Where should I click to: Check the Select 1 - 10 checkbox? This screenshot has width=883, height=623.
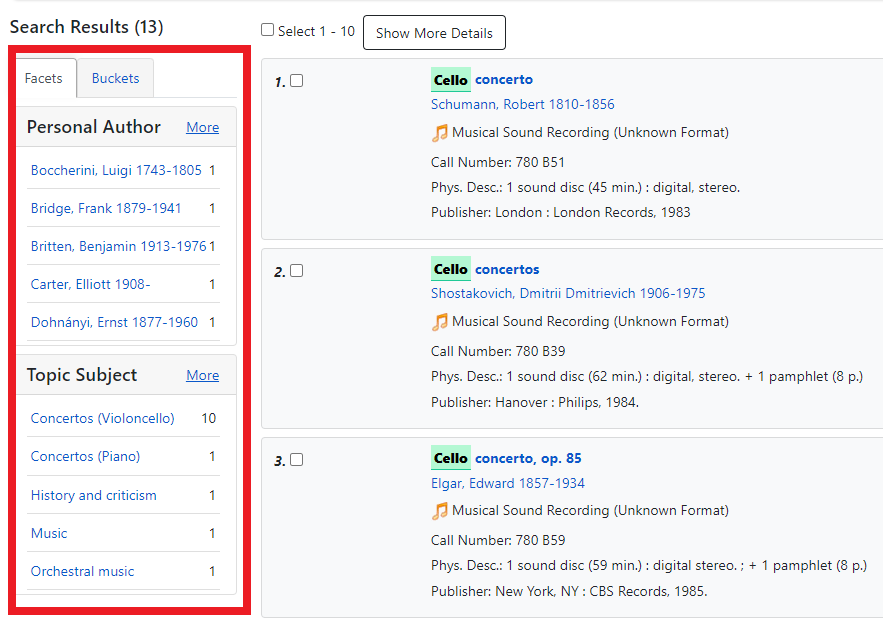[268, 30]
